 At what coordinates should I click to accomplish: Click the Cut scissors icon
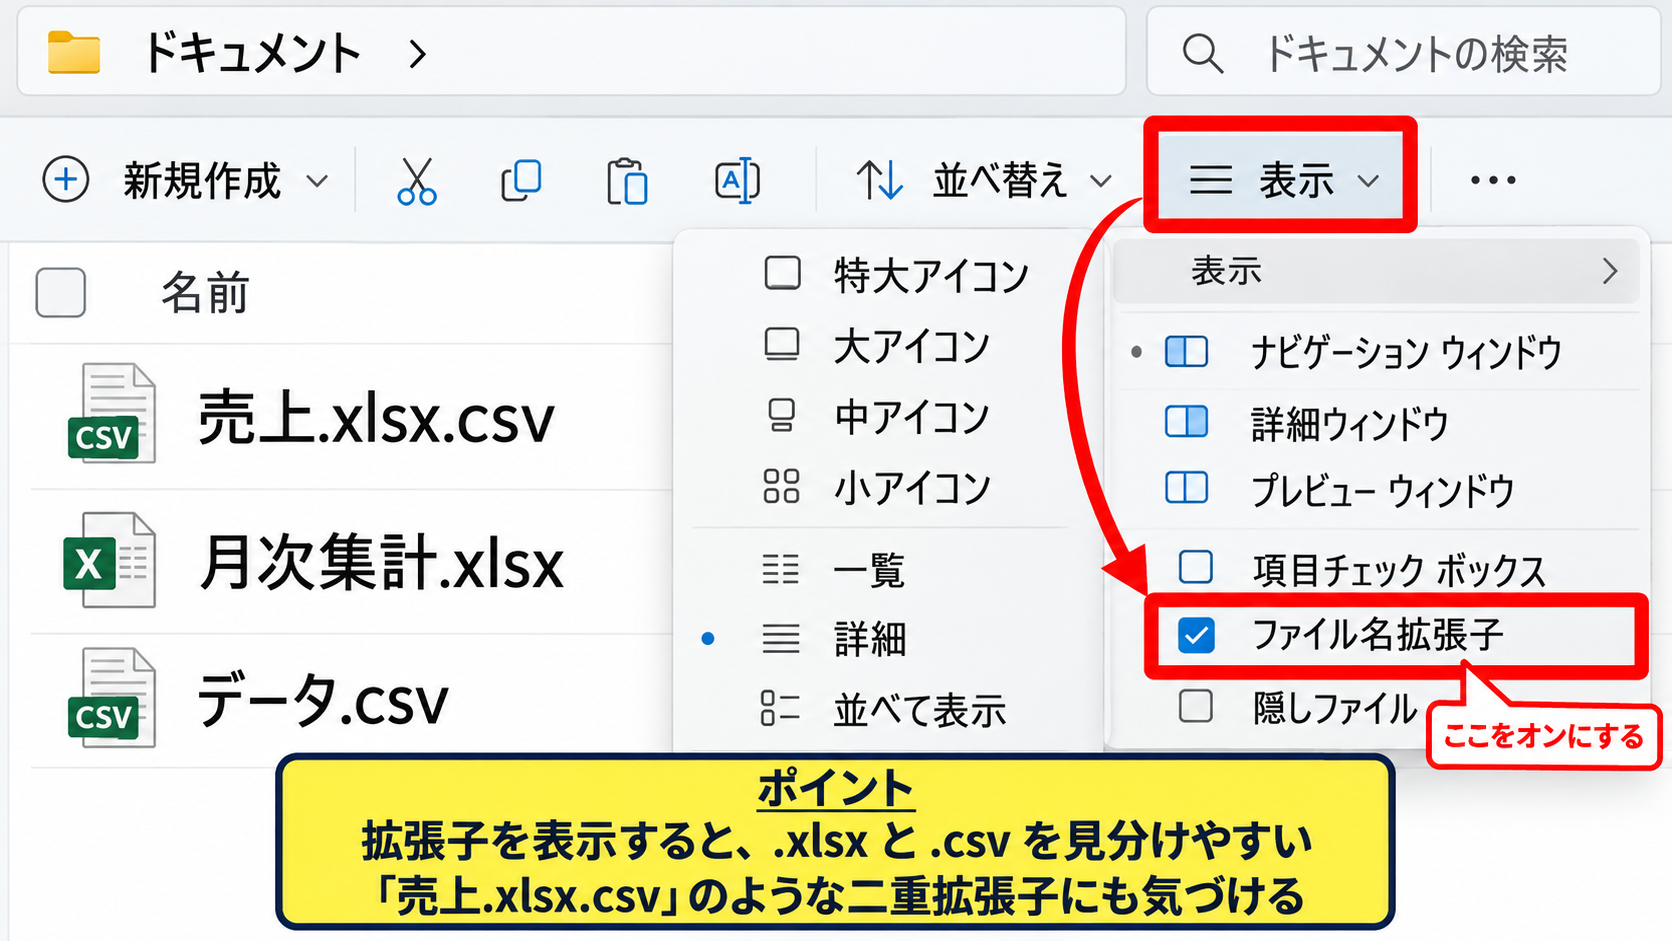point(417,181)
